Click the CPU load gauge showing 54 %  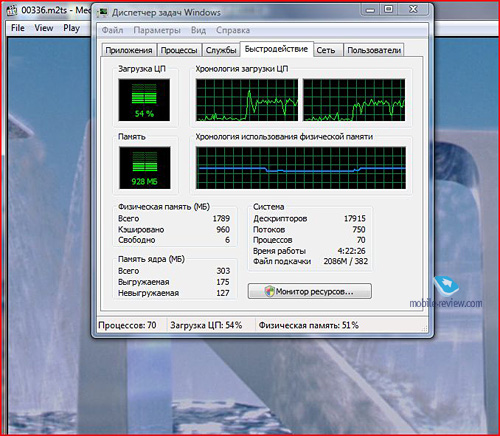click(144, 100)
